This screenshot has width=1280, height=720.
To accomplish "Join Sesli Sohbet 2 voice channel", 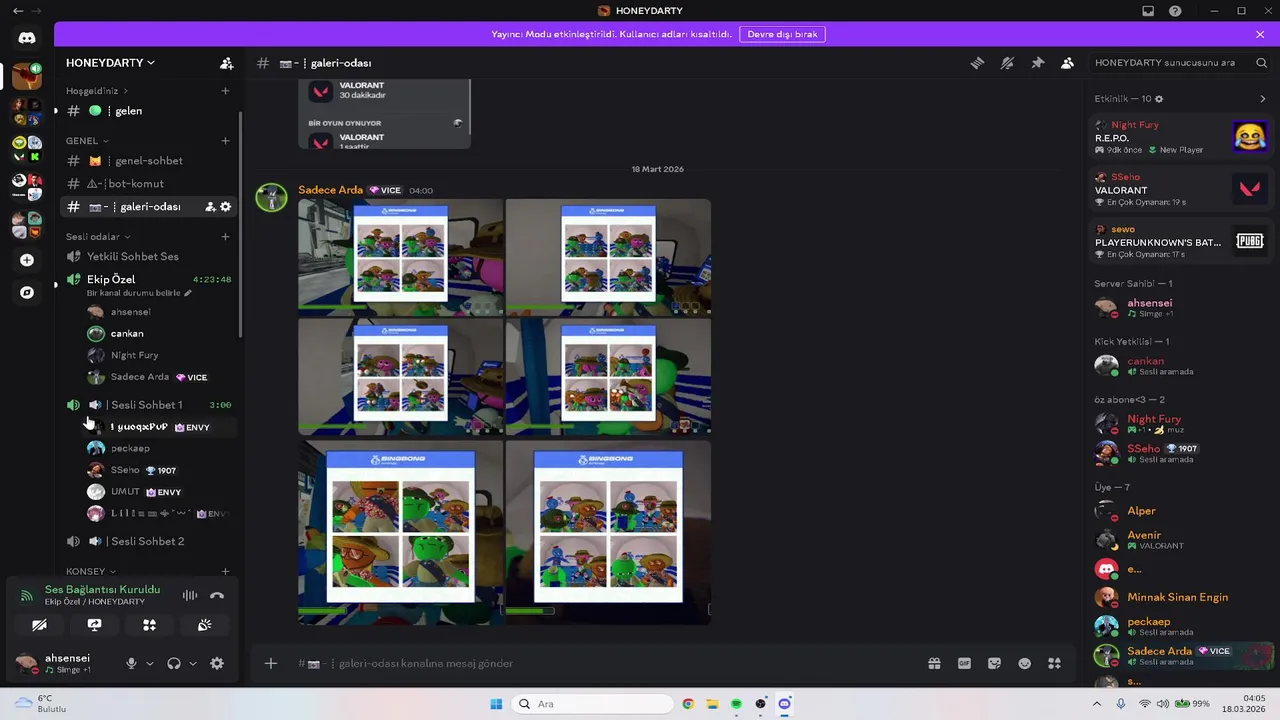I will coord(148,541).
